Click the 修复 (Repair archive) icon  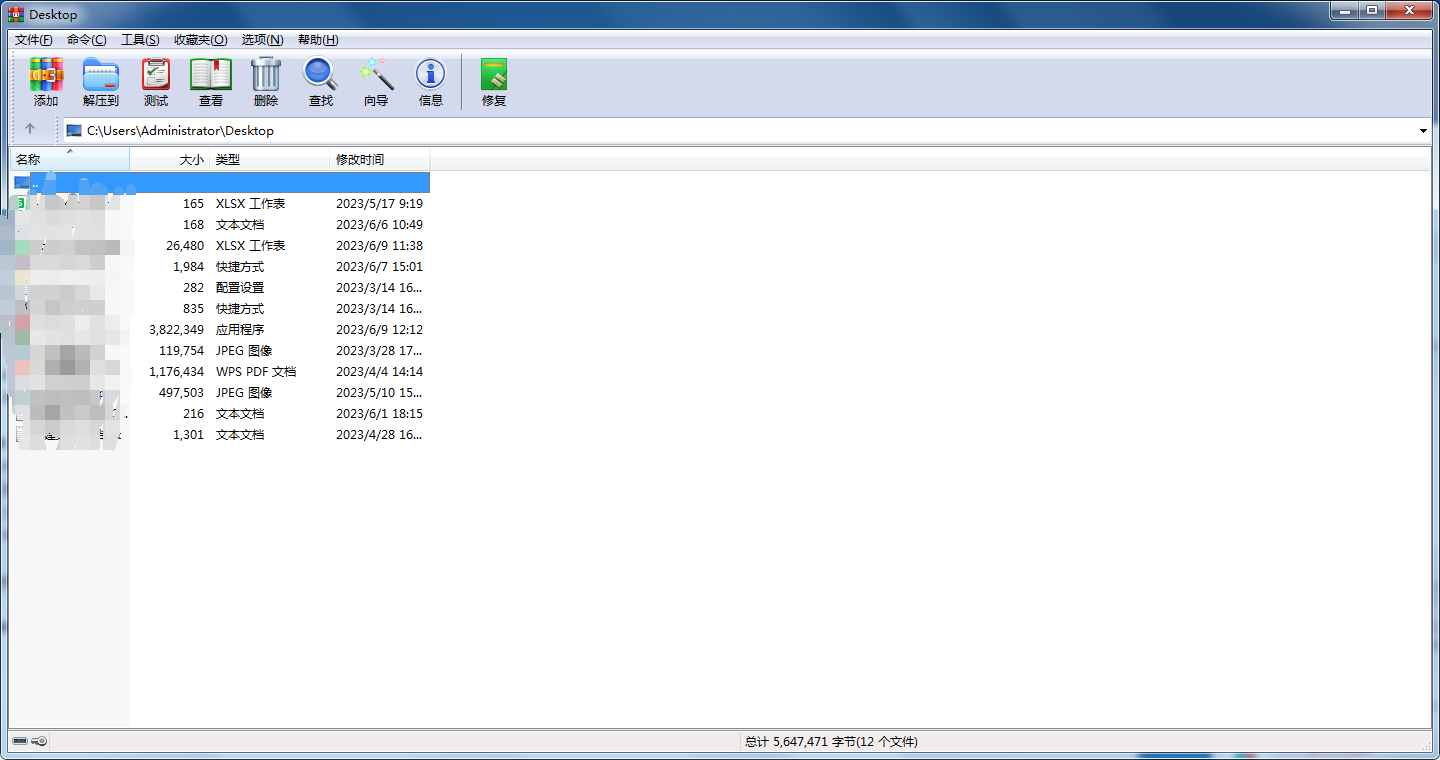493,81
